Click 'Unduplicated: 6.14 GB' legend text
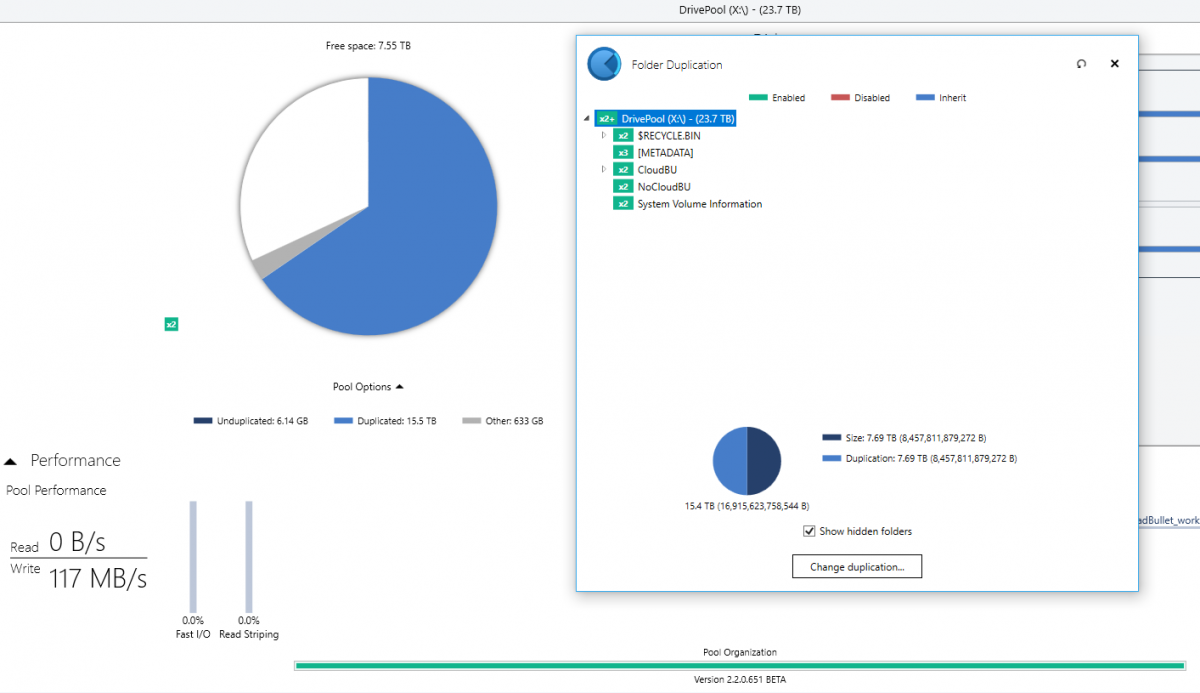The width and height of the screenshot is (1200, 693). tap(262, 421)
